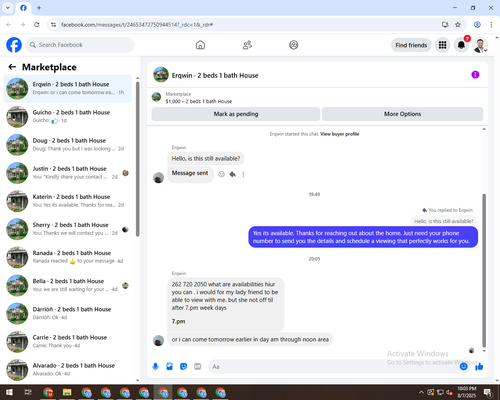Show hidden system tray icons

pyautogui.click(x=421, y=392)
